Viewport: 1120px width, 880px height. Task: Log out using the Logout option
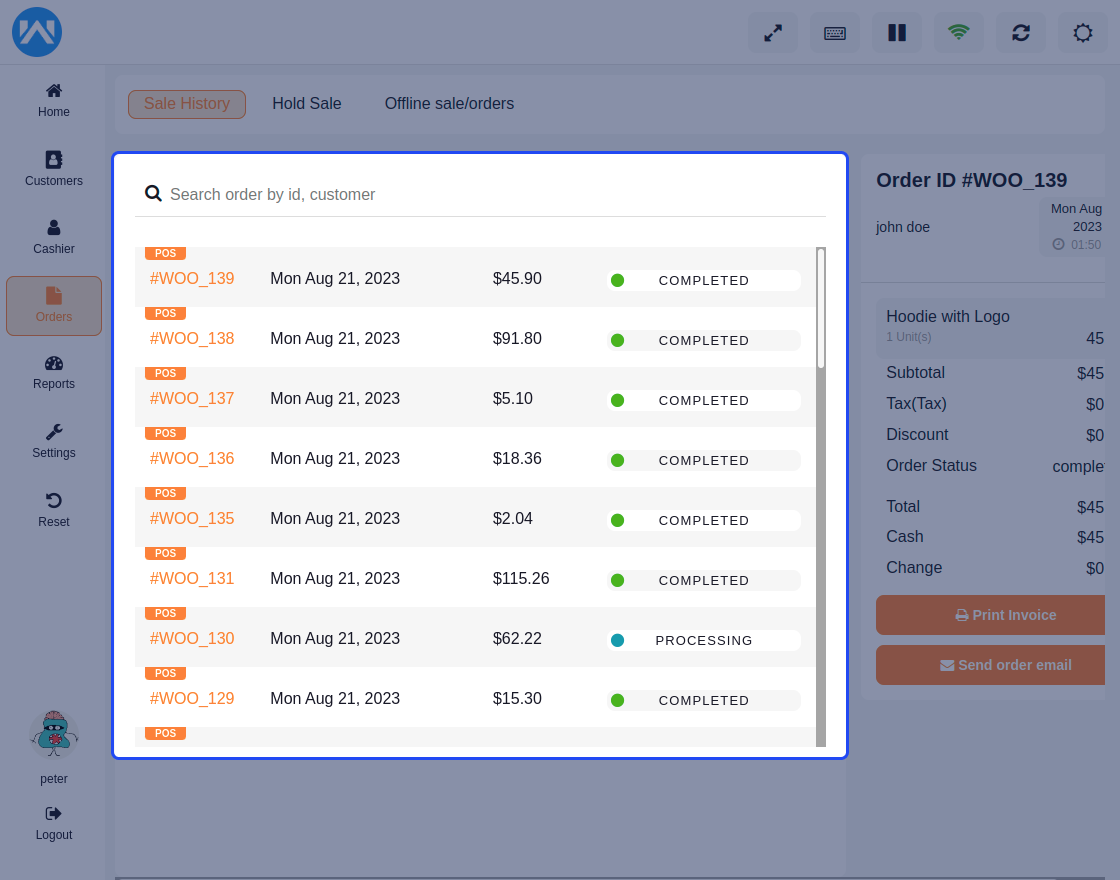point(53,823)
